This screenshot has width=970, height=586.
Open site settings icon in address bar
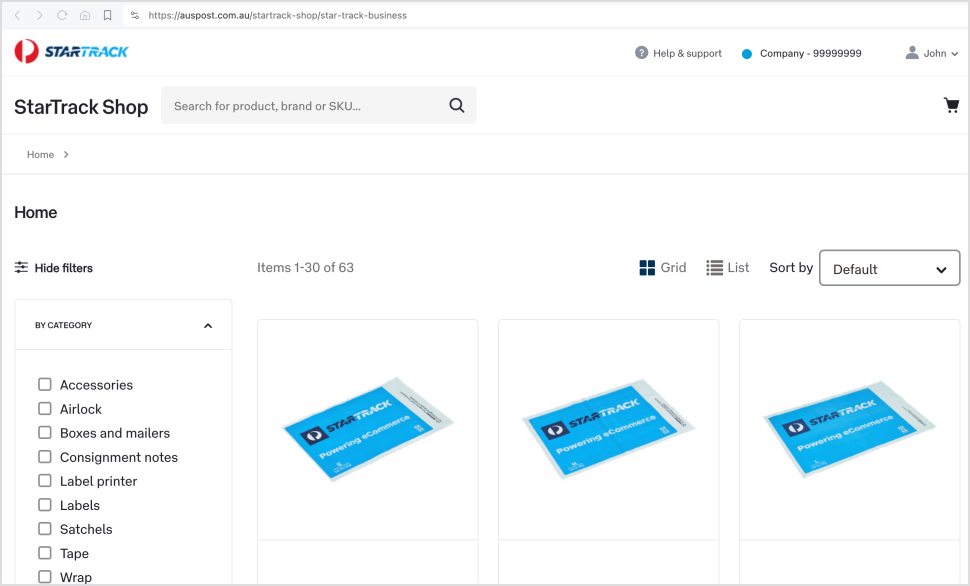coord(135,15)
